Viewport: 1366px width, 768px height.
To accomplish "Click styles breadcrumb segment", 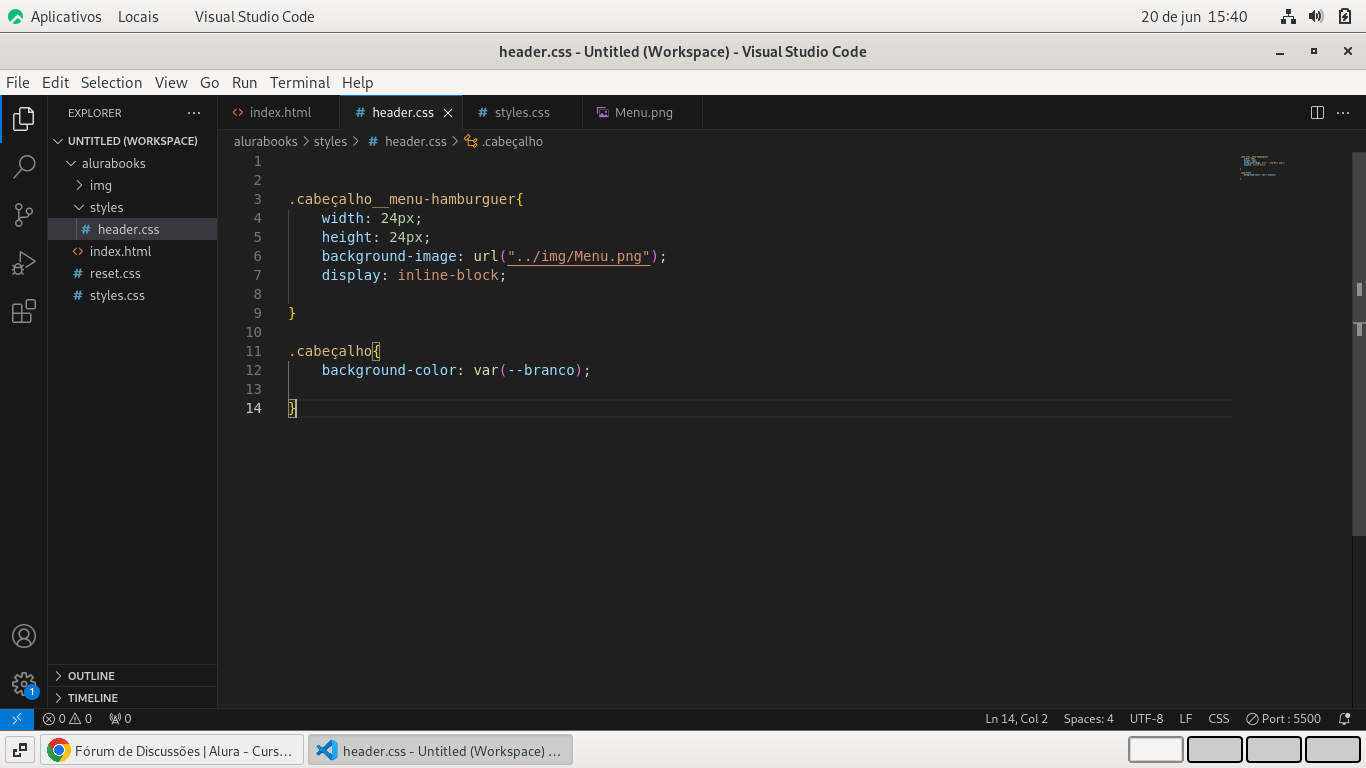I will tap(330, 142).
